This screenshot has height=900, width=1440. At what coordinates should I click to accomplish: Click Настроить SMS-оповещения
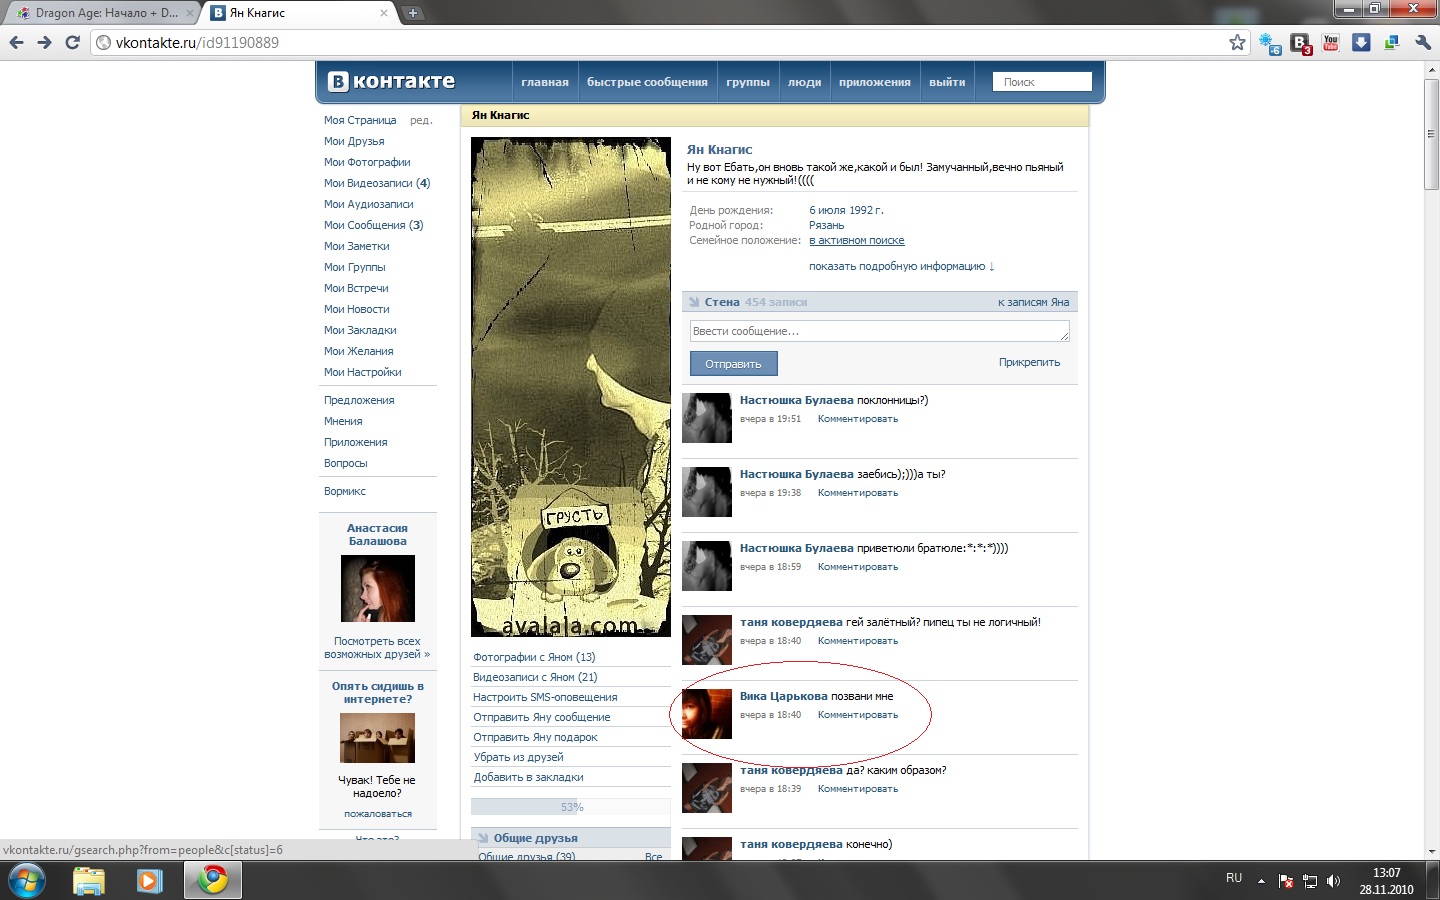[545, 697]
